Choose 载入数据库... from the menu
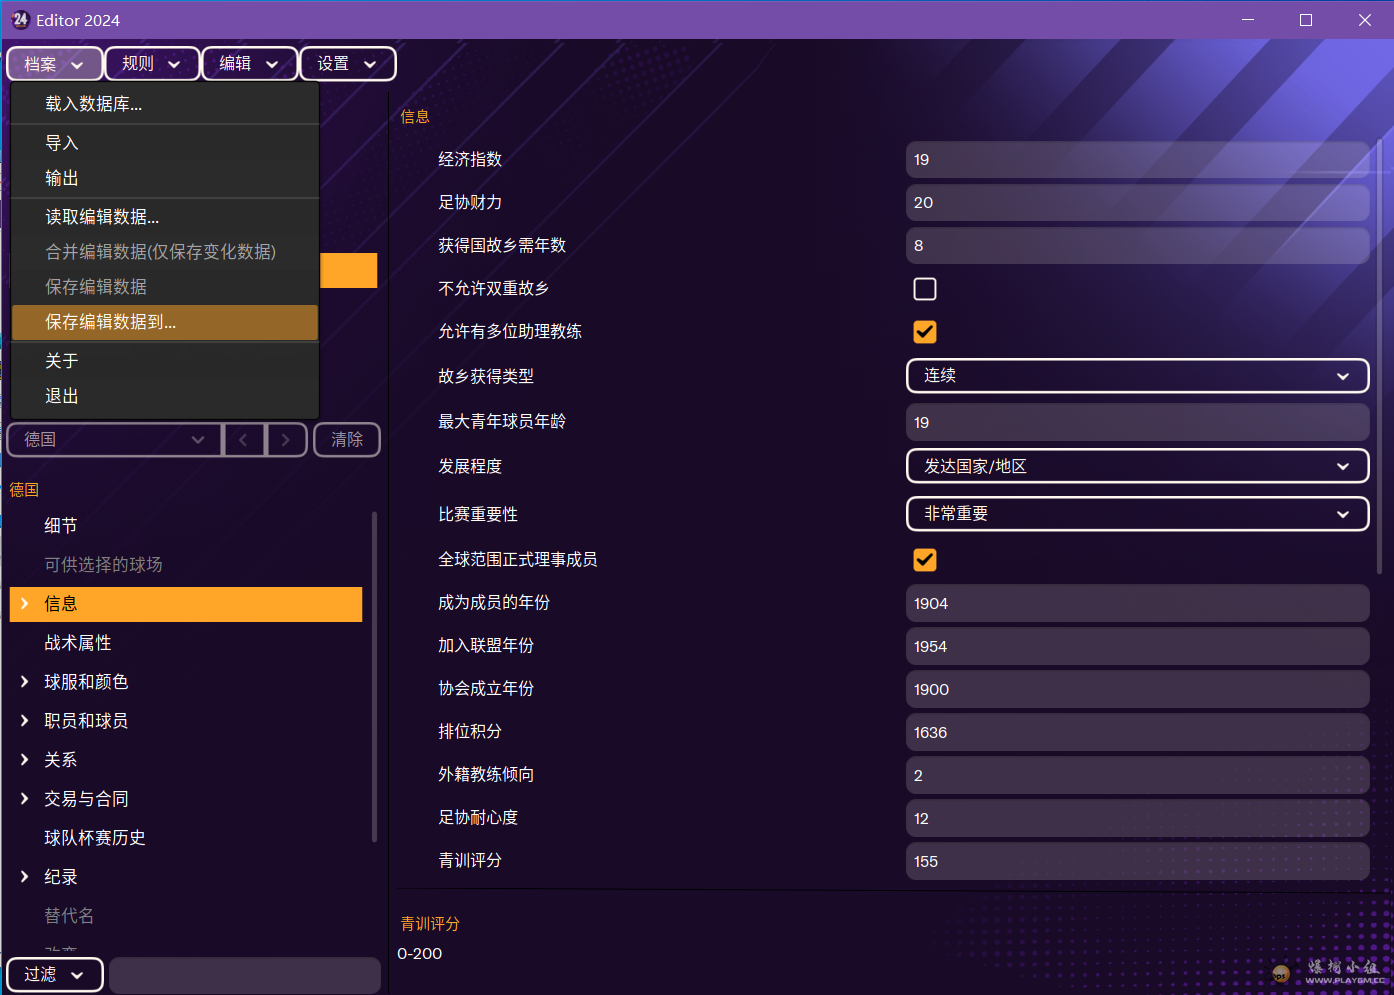Image resolution: width=1394 pixels, height=995 pixels. click(x=165, y=104)
